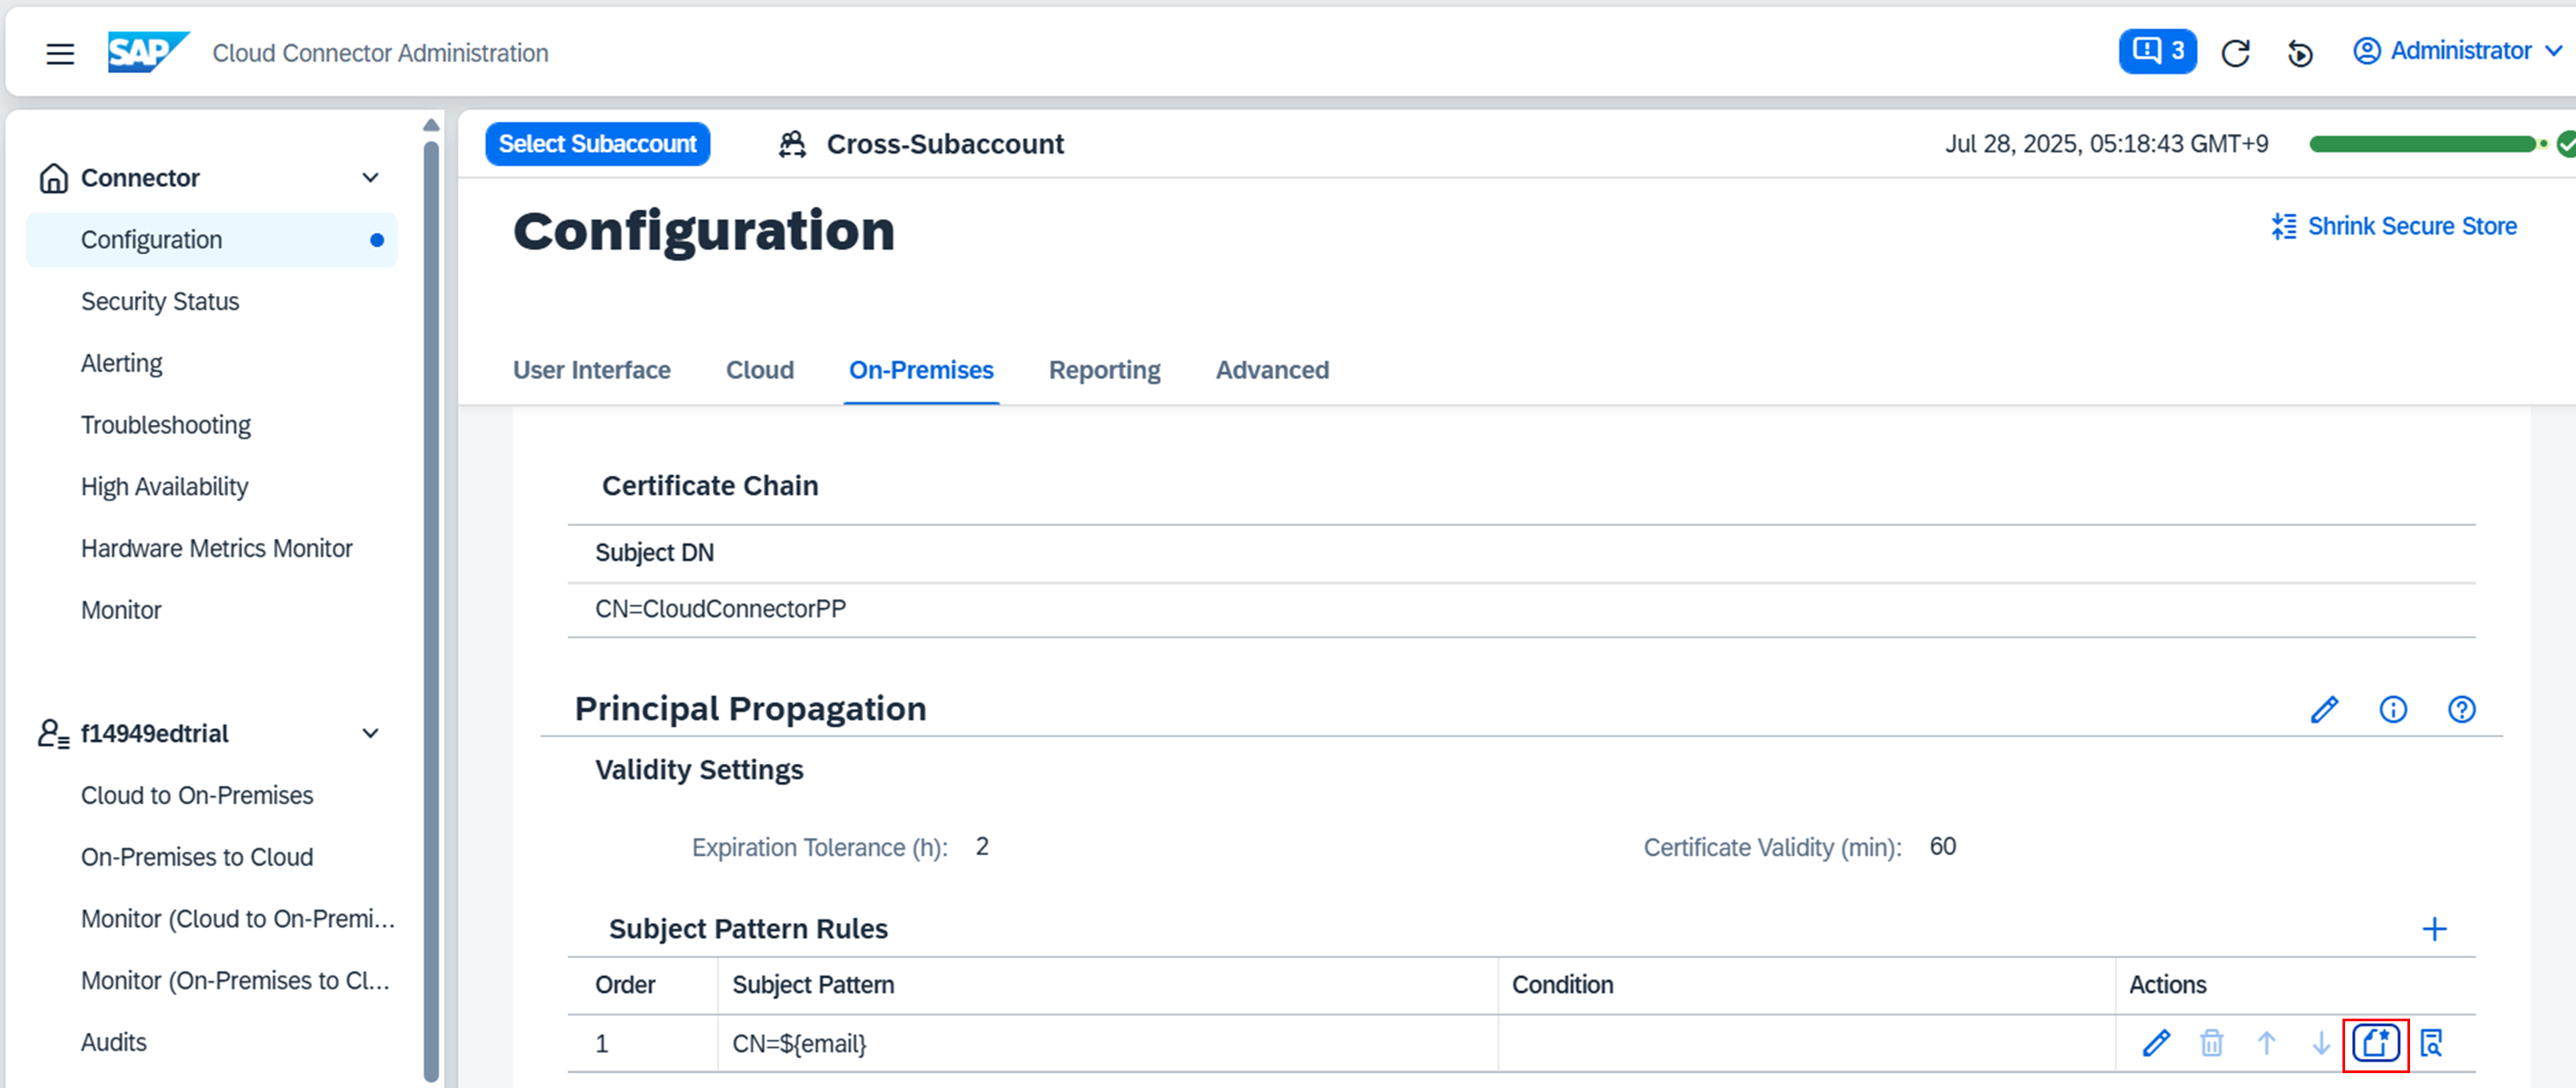The width and height of the screenshot is (2576, 1088).
Task: Click the test rule search icon in Actions
Action: click(2431, 1043)
